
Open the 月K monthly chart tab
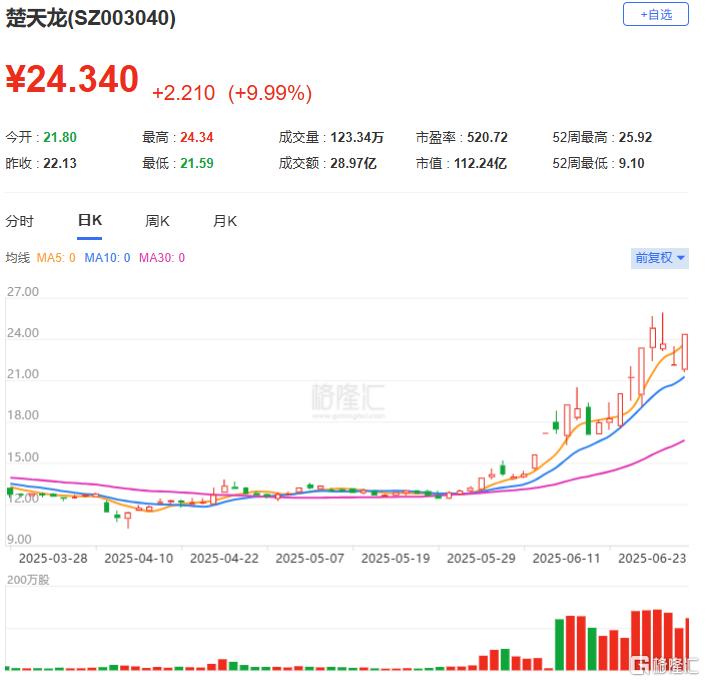point(224,221)
